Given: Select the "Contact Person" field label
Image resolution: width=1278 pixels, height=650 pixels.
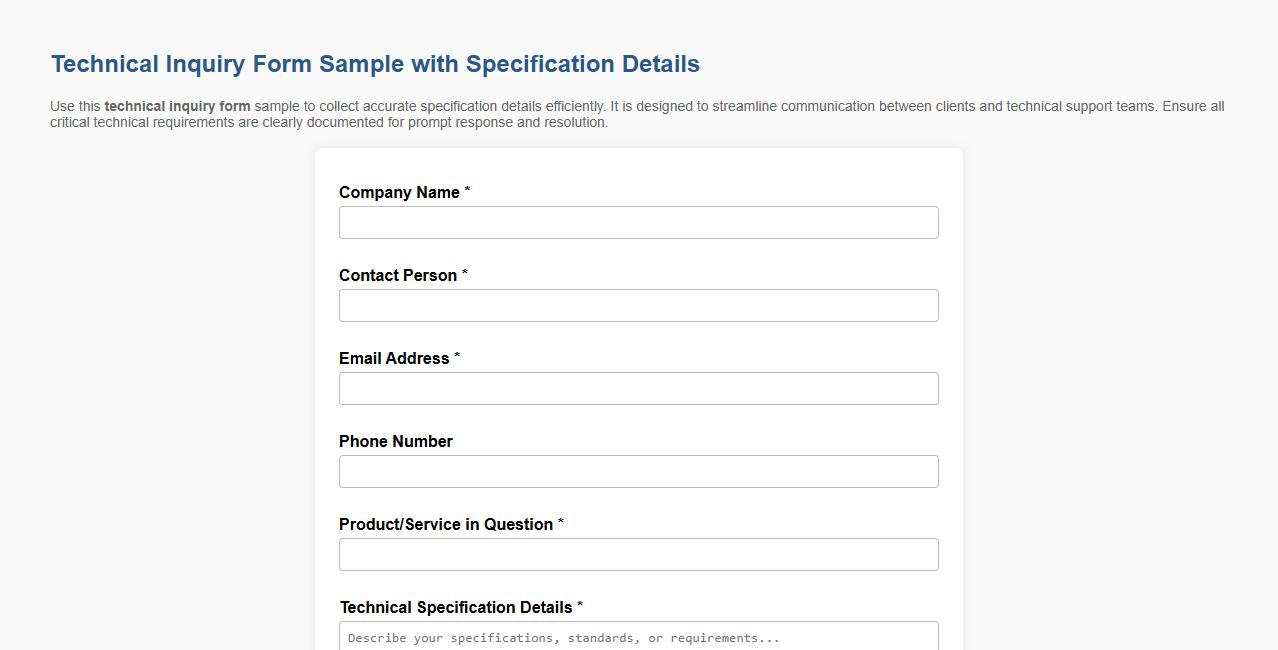Looking at the screenshot, I should point(399,275).
